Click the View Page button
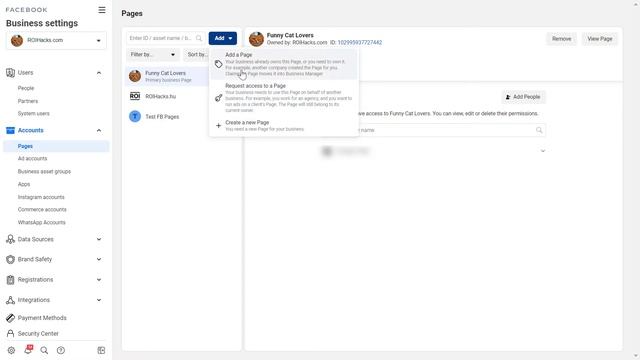The image size is (640, 360). tap(600, 39)
